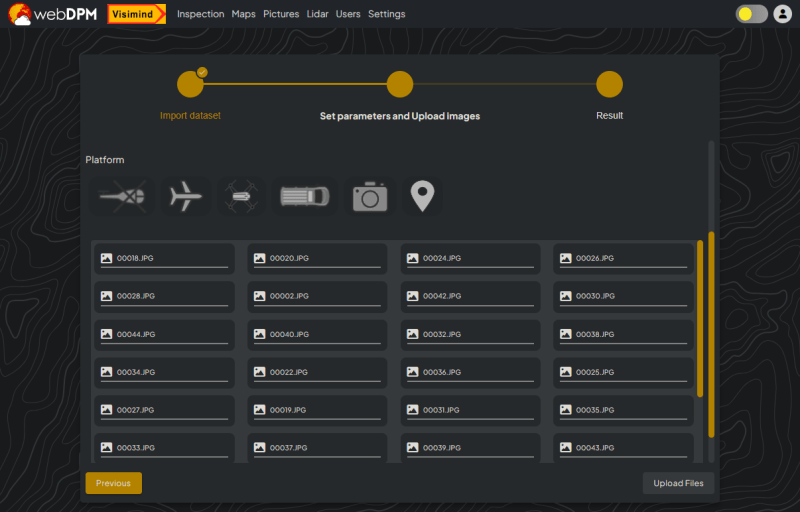The image size is (800, 512).
Task: Click the Set parameters and Upload images step circle
Action: pos(399,84)
